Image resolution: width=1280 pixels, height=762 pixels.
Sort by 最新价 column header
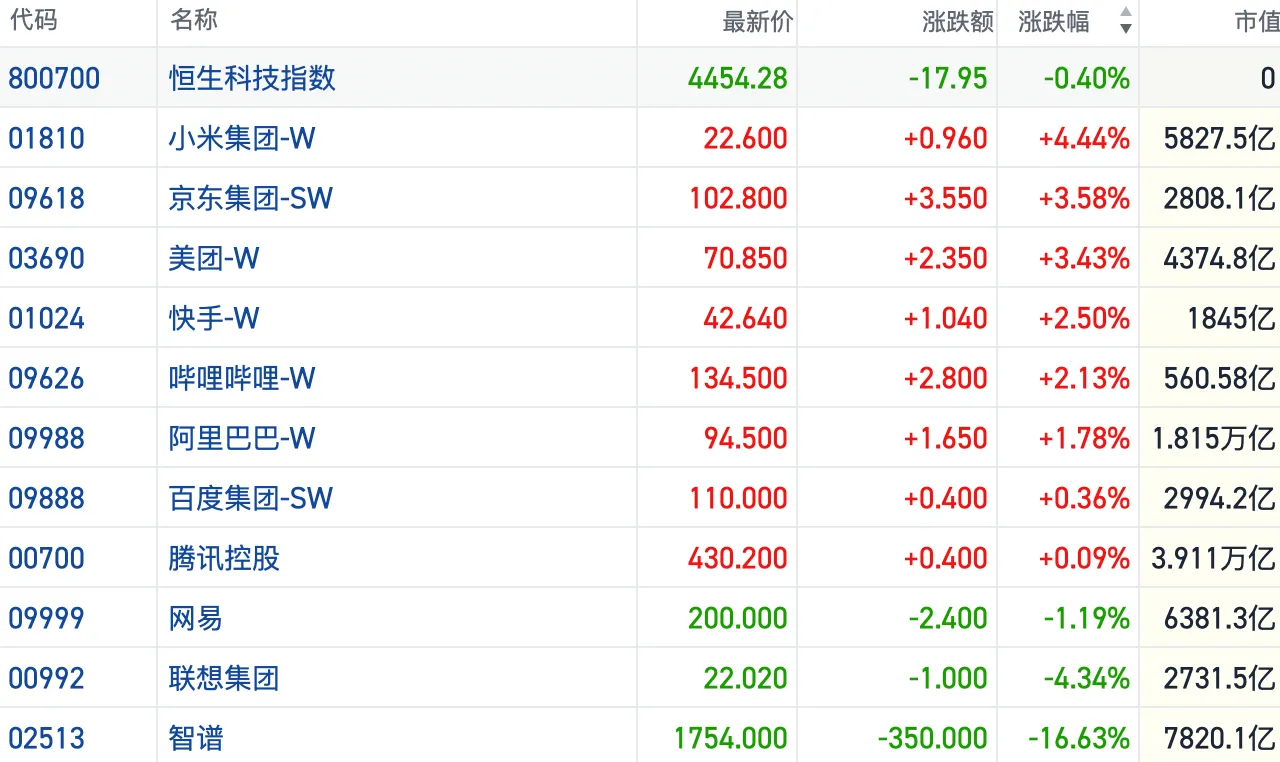pos(757,21)
